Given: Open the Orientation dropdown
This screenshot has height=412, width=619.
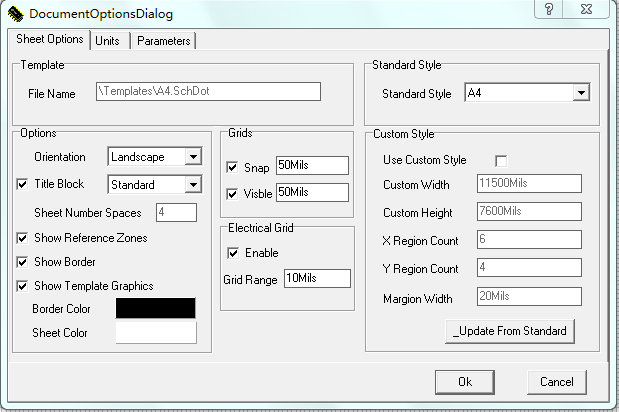Looking at the screenshot, I should pyautogui.click(x=193, y=157).
